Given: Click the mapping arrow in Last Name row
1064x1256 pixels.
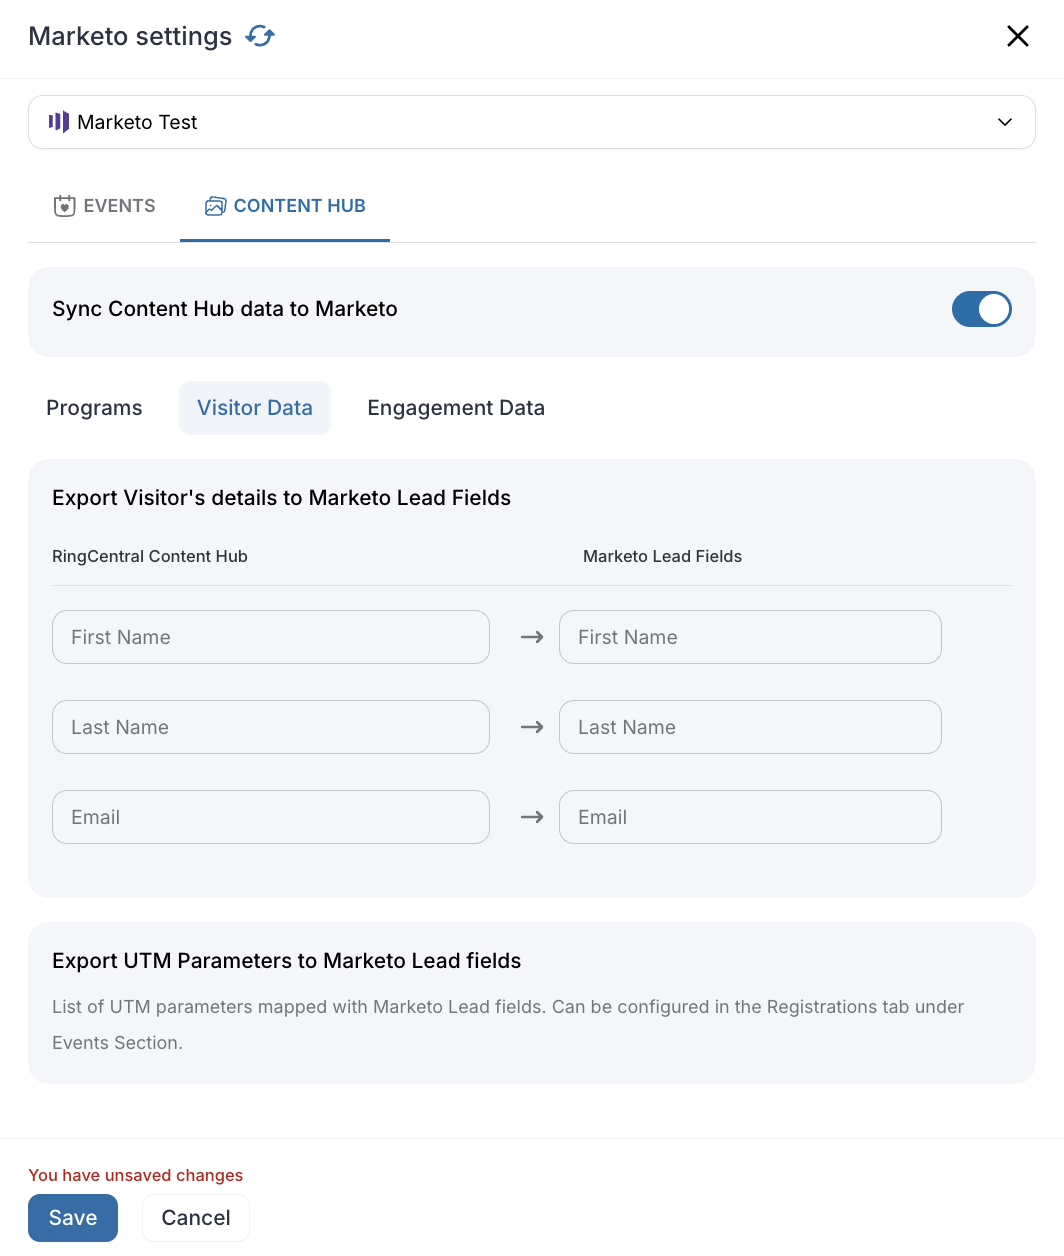Looking at the screenshot, I should pyautogui.click(x=532, y=727).
